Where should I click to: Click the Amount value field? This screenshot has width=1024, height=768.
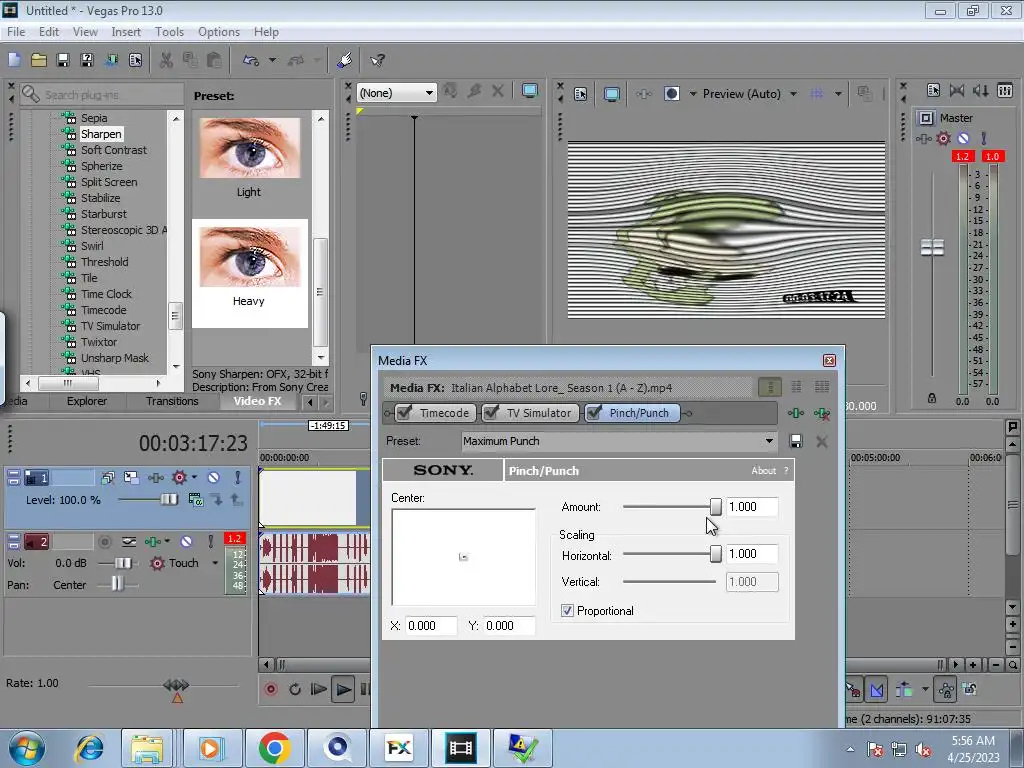pyautogui.click(x=752, y=507)
